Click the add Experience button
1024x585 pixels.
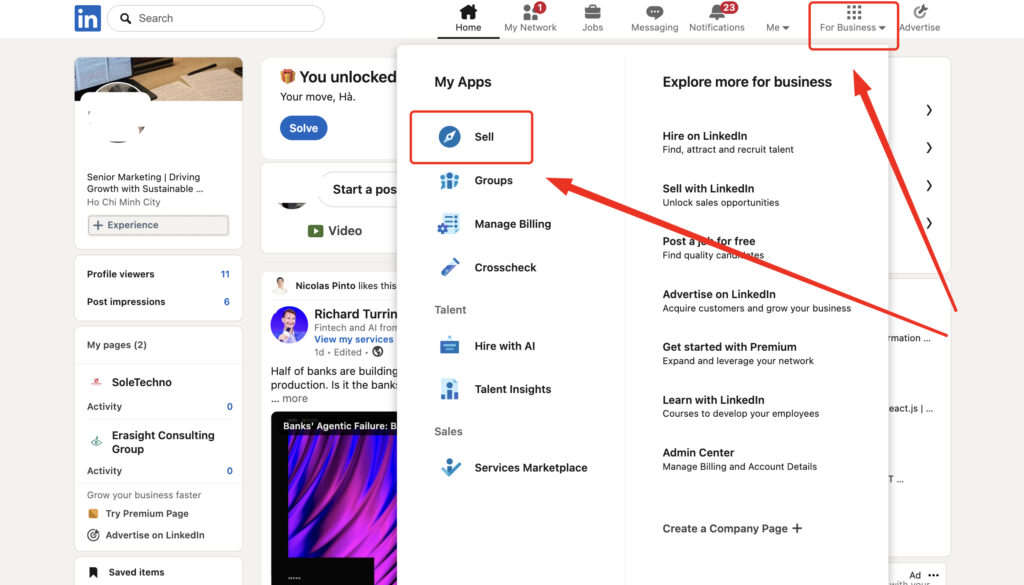pyautogui.click(x=158, y=225)
